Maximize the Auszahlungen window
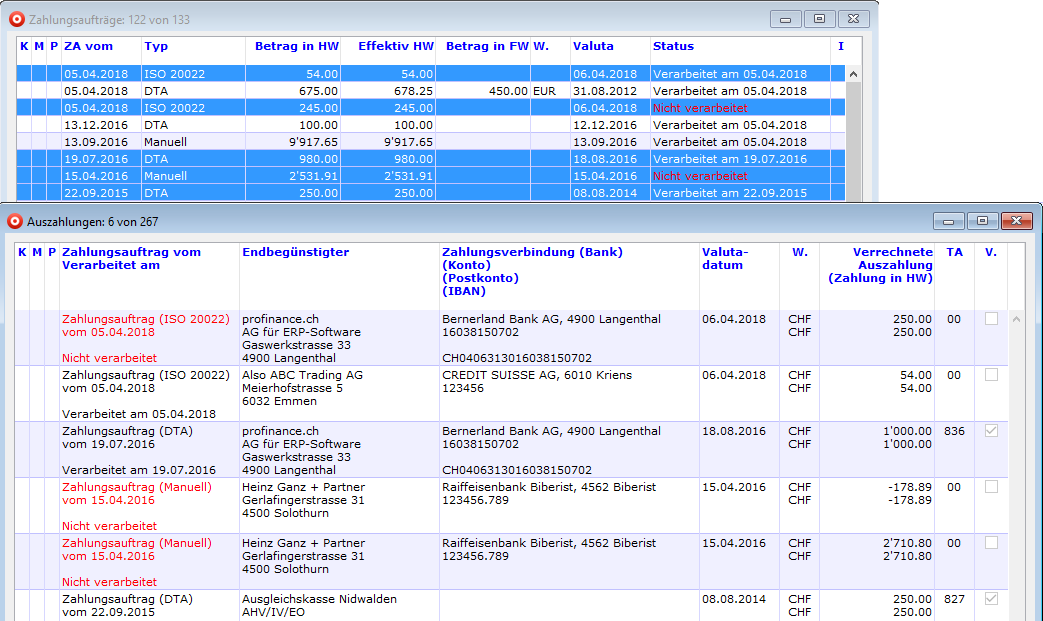The height and width of the screenshot is (621, 1043). tap(982, 221)
